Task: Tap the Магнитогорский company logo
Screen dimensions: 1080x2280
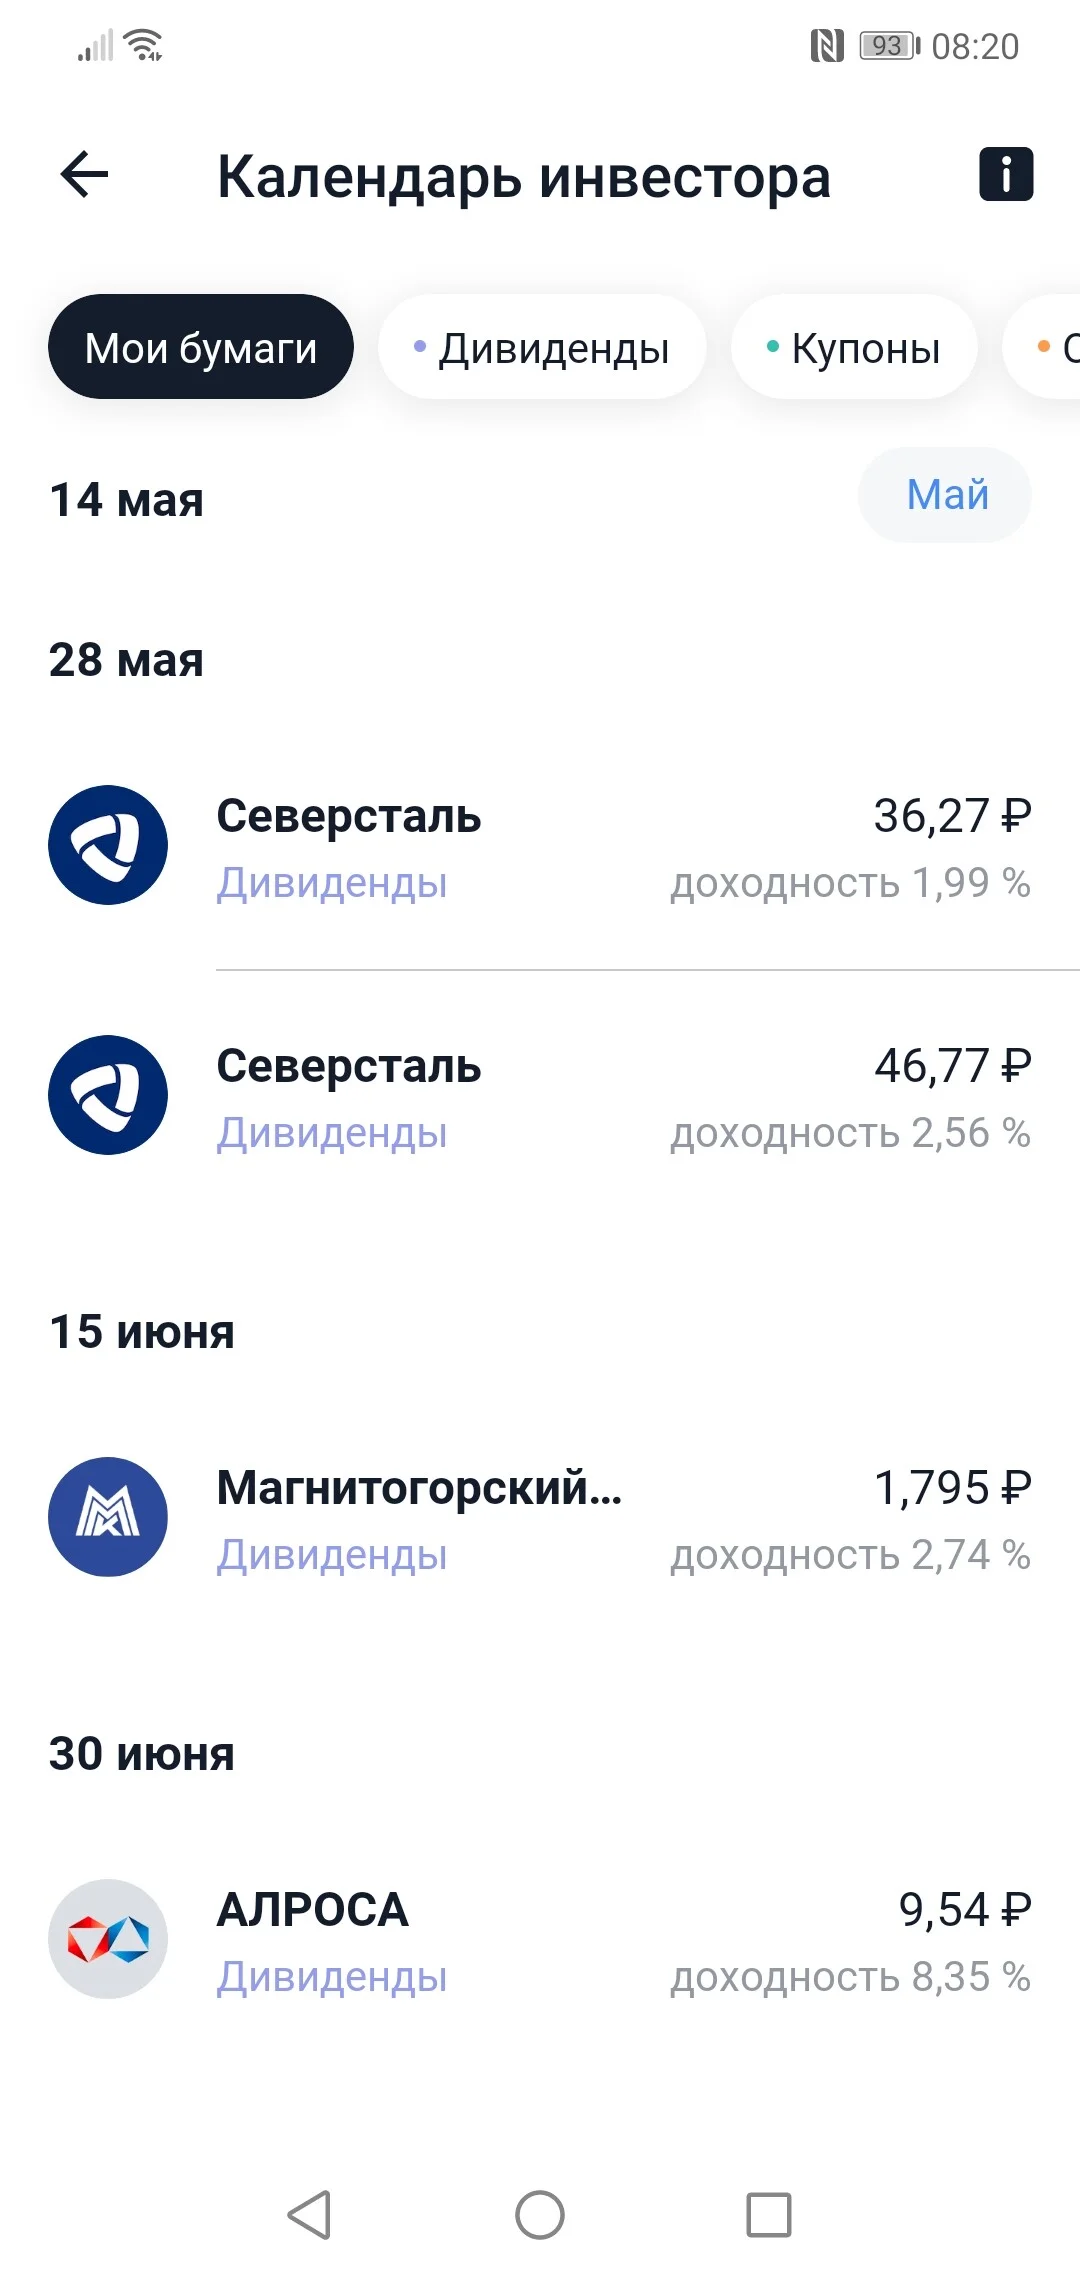Action: 108,1517
